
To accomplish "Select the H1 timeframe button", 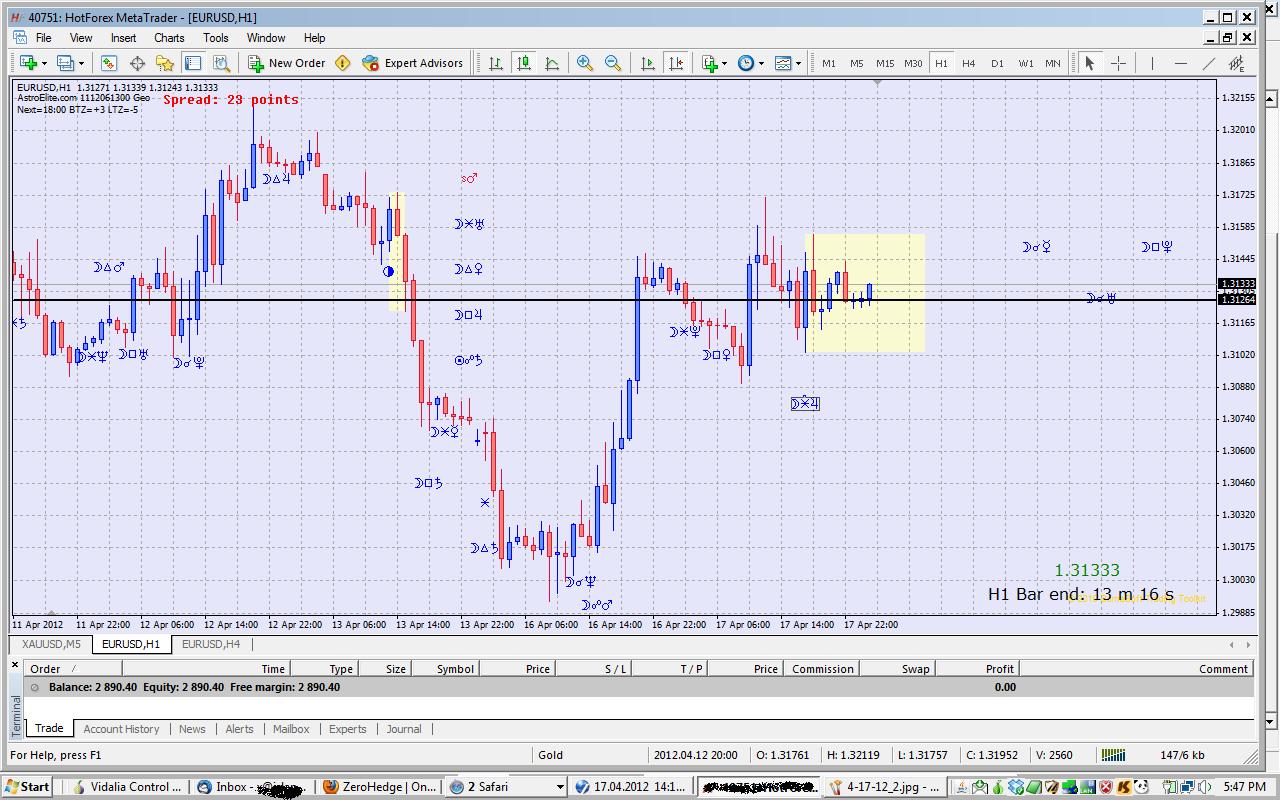I will 941,63.
